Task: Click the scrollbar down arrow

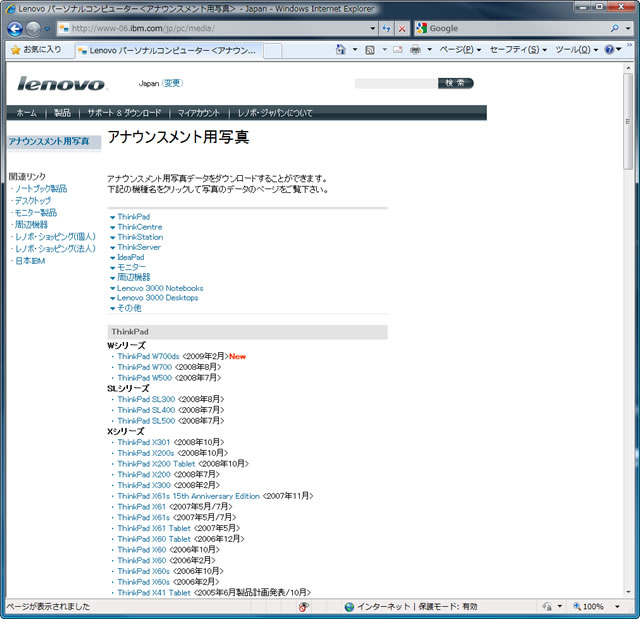Action: pyautogui.click(x=628, y=592)
